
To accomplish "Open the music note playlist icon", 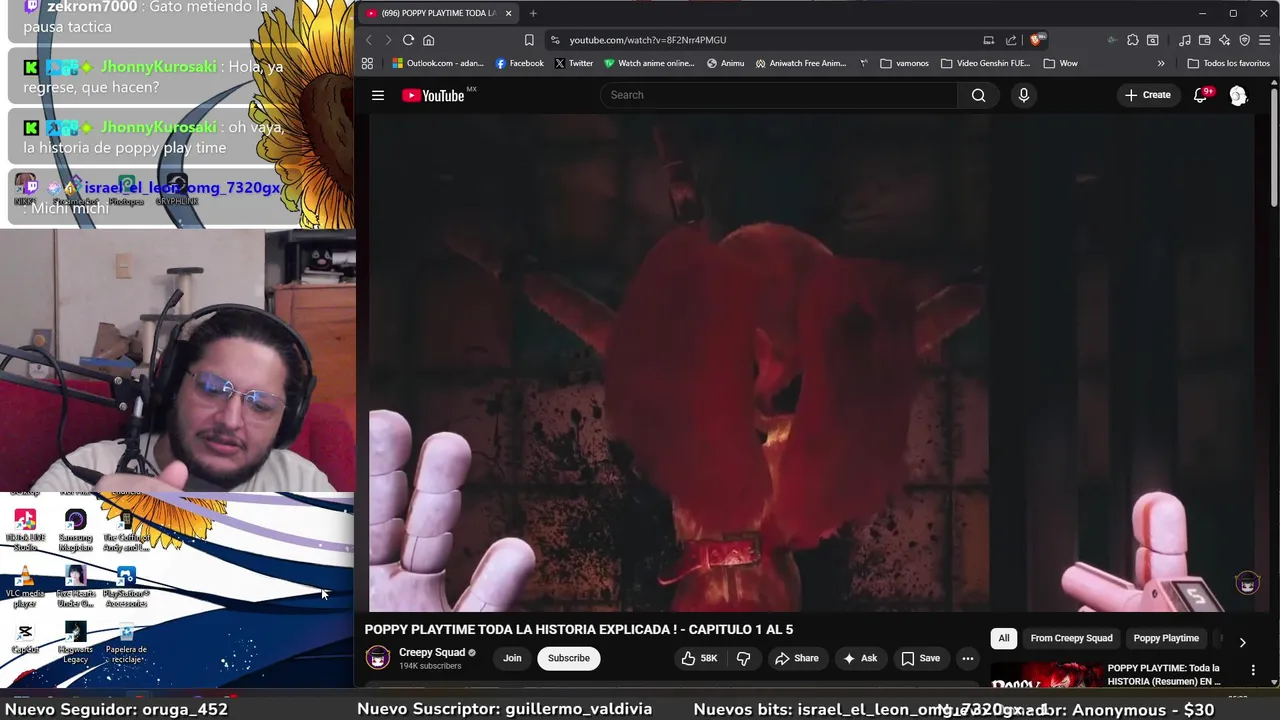I will pyautogui.click(x=1185, y=40).
